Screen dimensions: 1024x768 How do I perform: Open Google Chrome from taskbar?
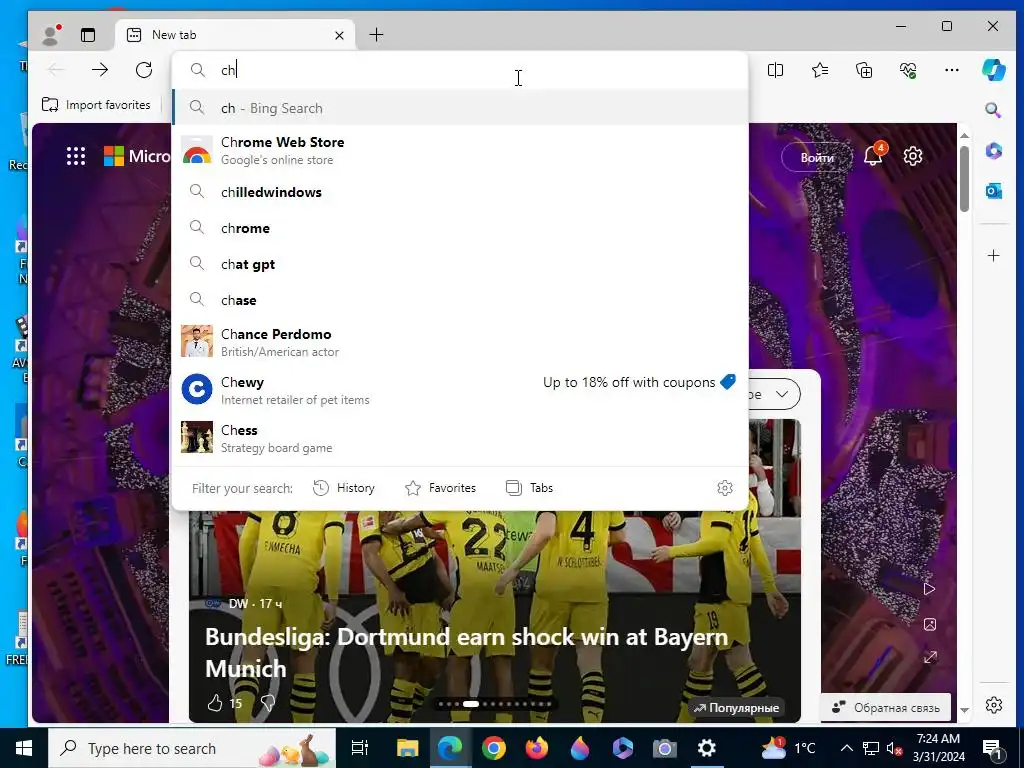click(494, 748)
